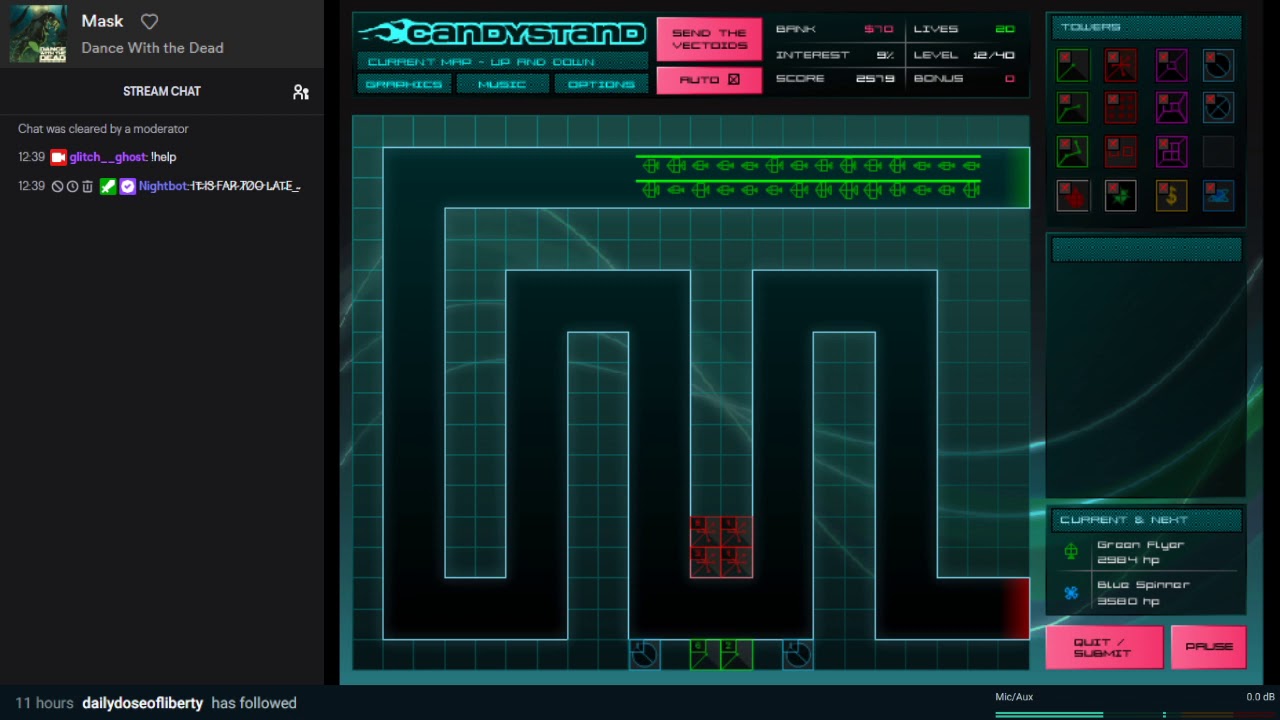Screen dimensions: 1280x720
Task: Click the Score 2579 value
Action: click(875, 79)
